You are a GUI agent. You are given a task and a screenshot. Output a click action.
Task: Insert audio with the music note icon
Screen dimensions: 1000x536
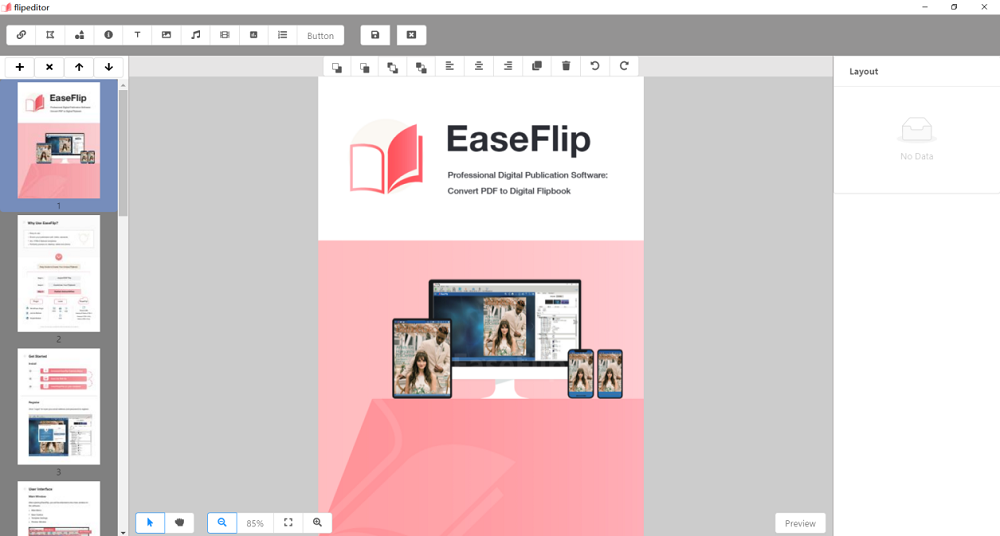(195, 35)
